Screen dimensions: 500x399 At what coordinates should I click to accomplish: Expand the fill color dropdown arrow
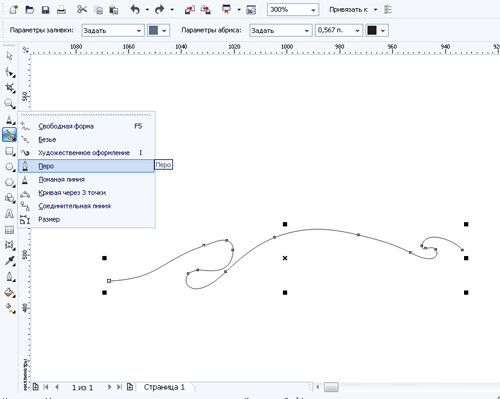pyautogui.click(x=164, y=31)
